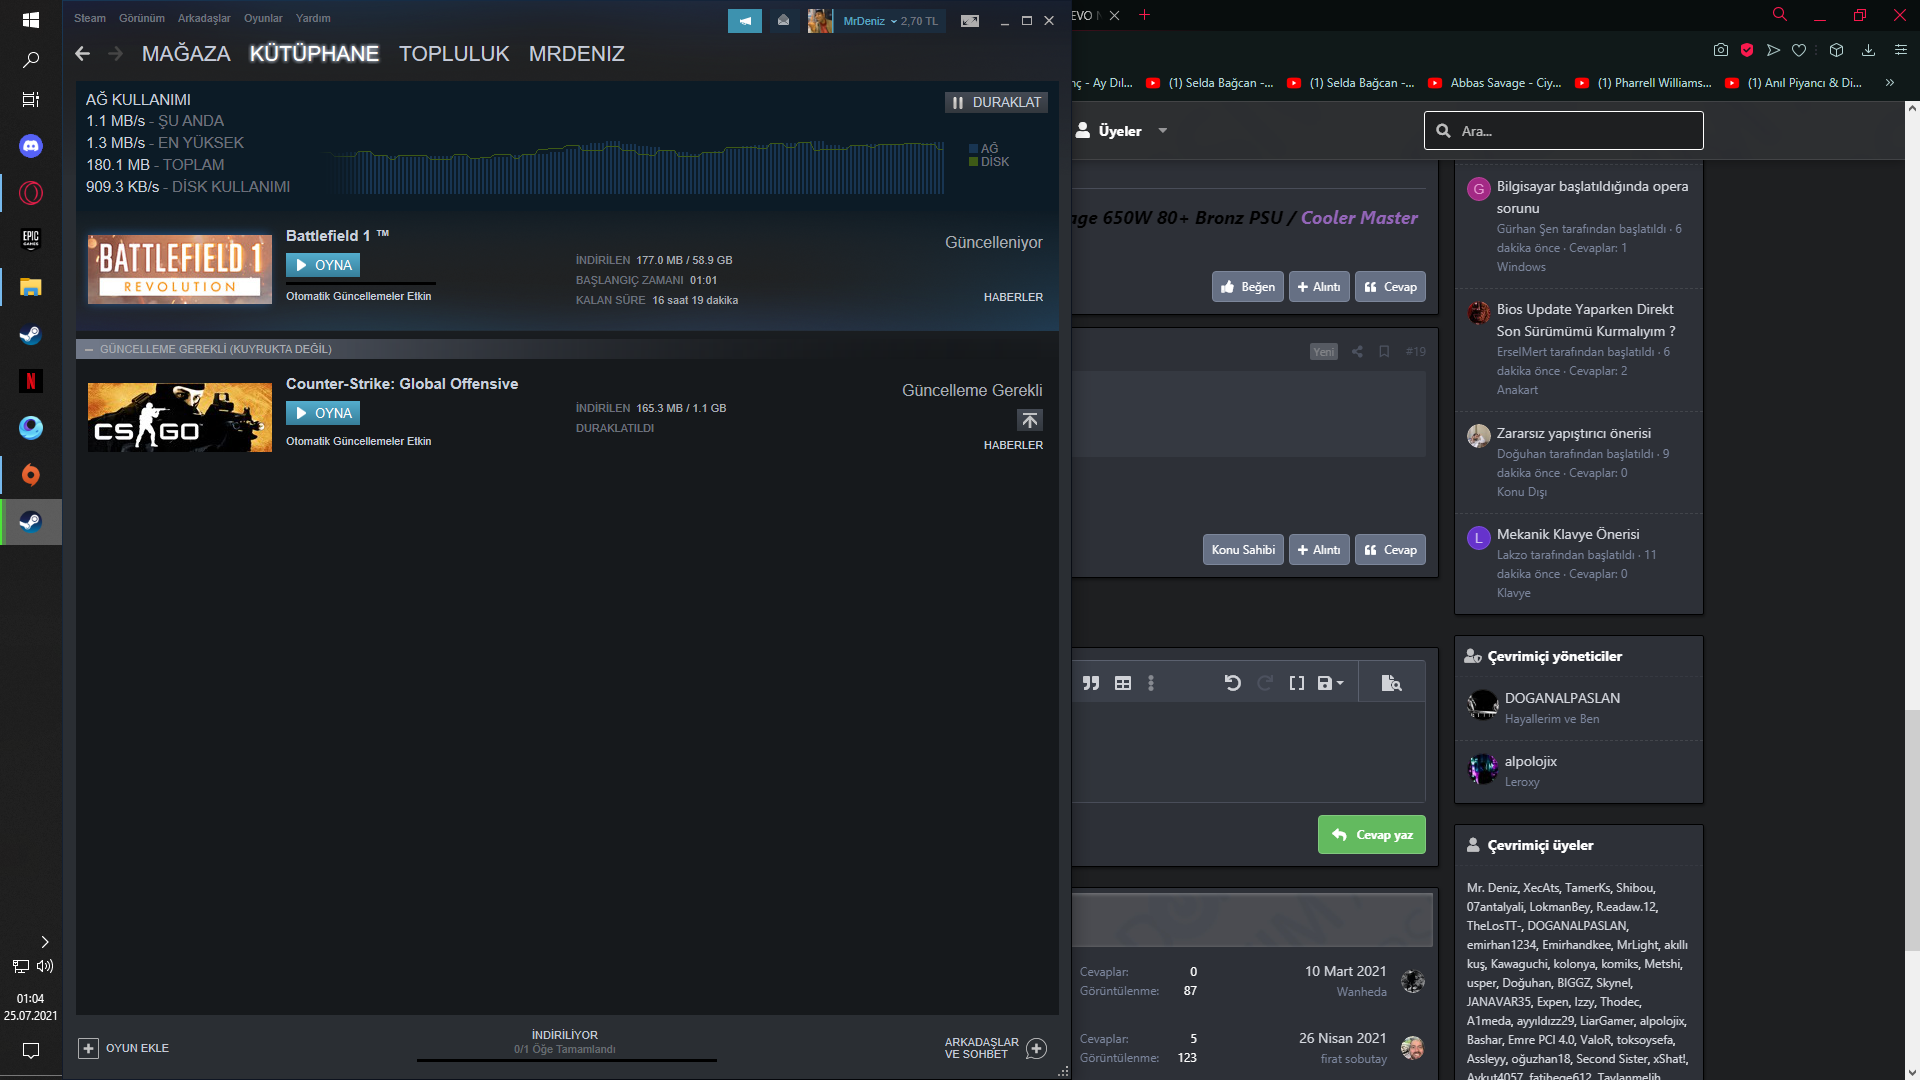Screen dimensions: 1920x1080
Task: Click the Beğen button on forum post
Action: [1248, 287]
